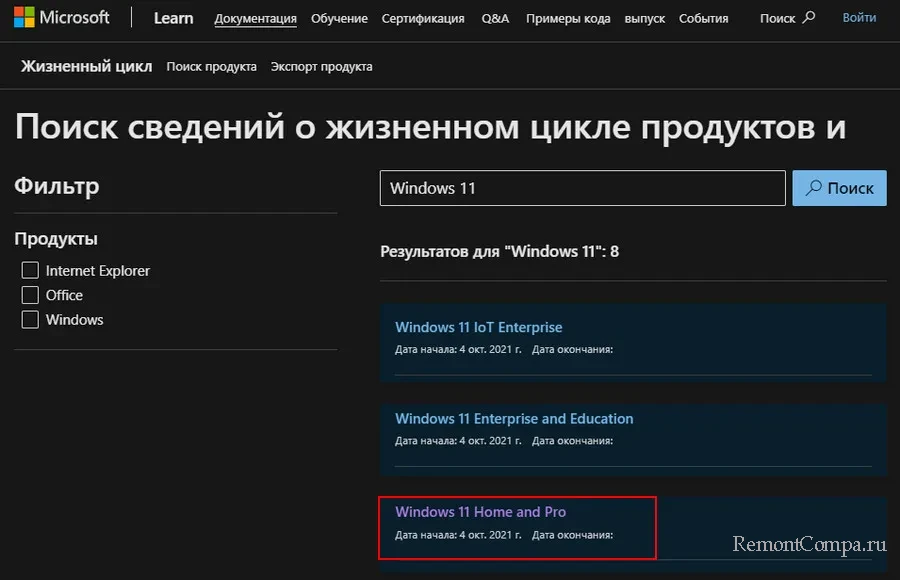
Task: Tick the Windows product checkbox
Action: 30,320
